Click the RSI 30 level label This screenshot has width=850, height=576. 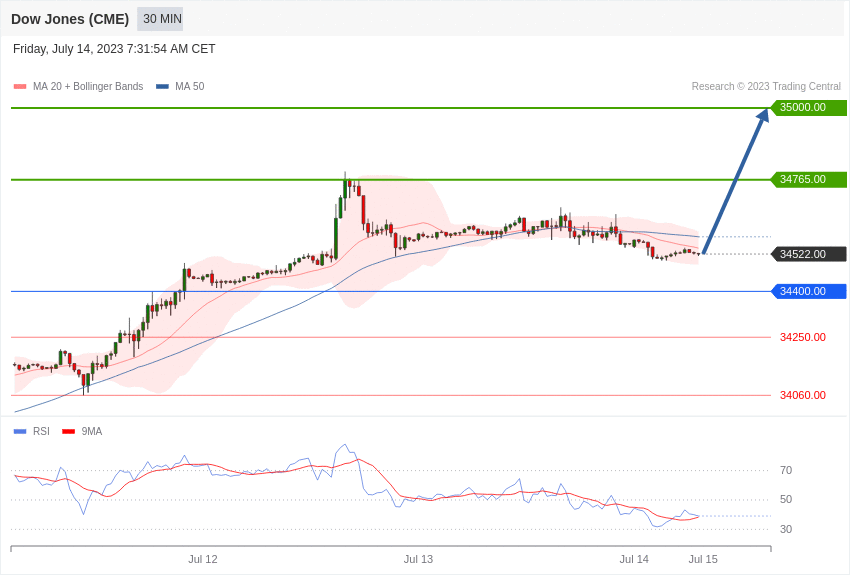pyautogui.click(x=786, y=529)
